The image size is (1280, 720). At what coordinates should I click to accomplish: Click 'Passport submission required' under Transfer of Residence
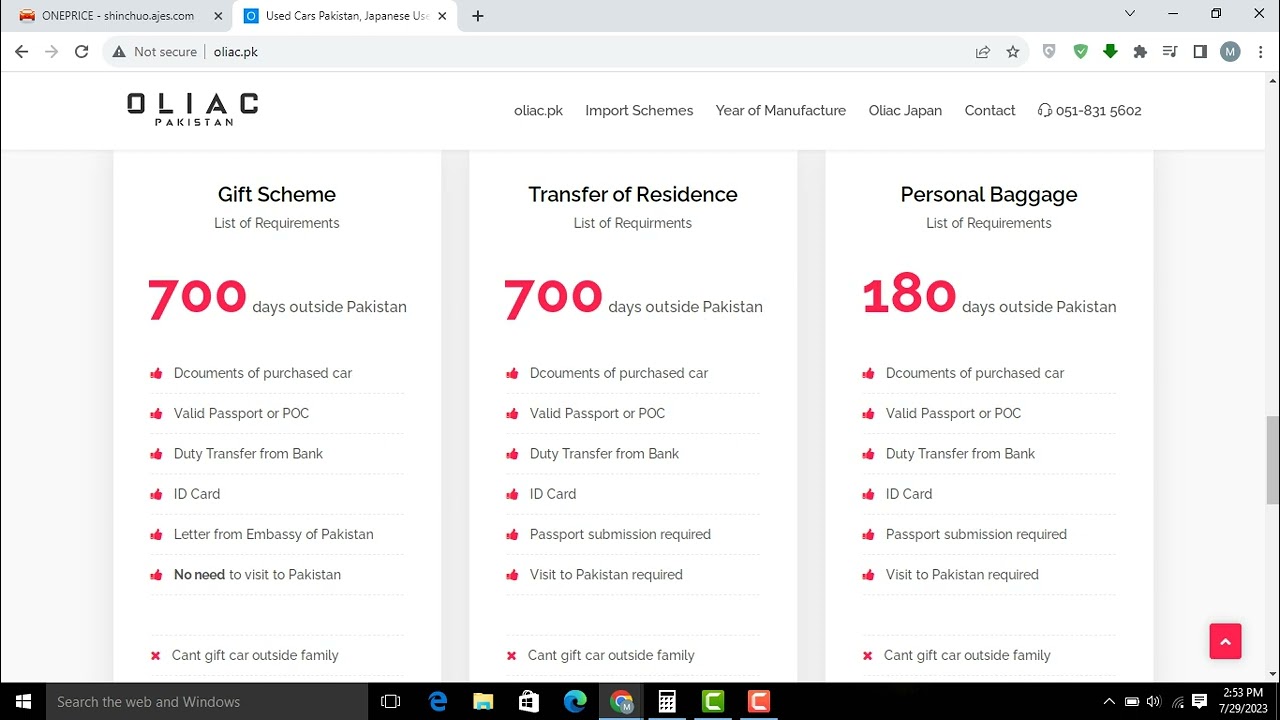(620, 534)
